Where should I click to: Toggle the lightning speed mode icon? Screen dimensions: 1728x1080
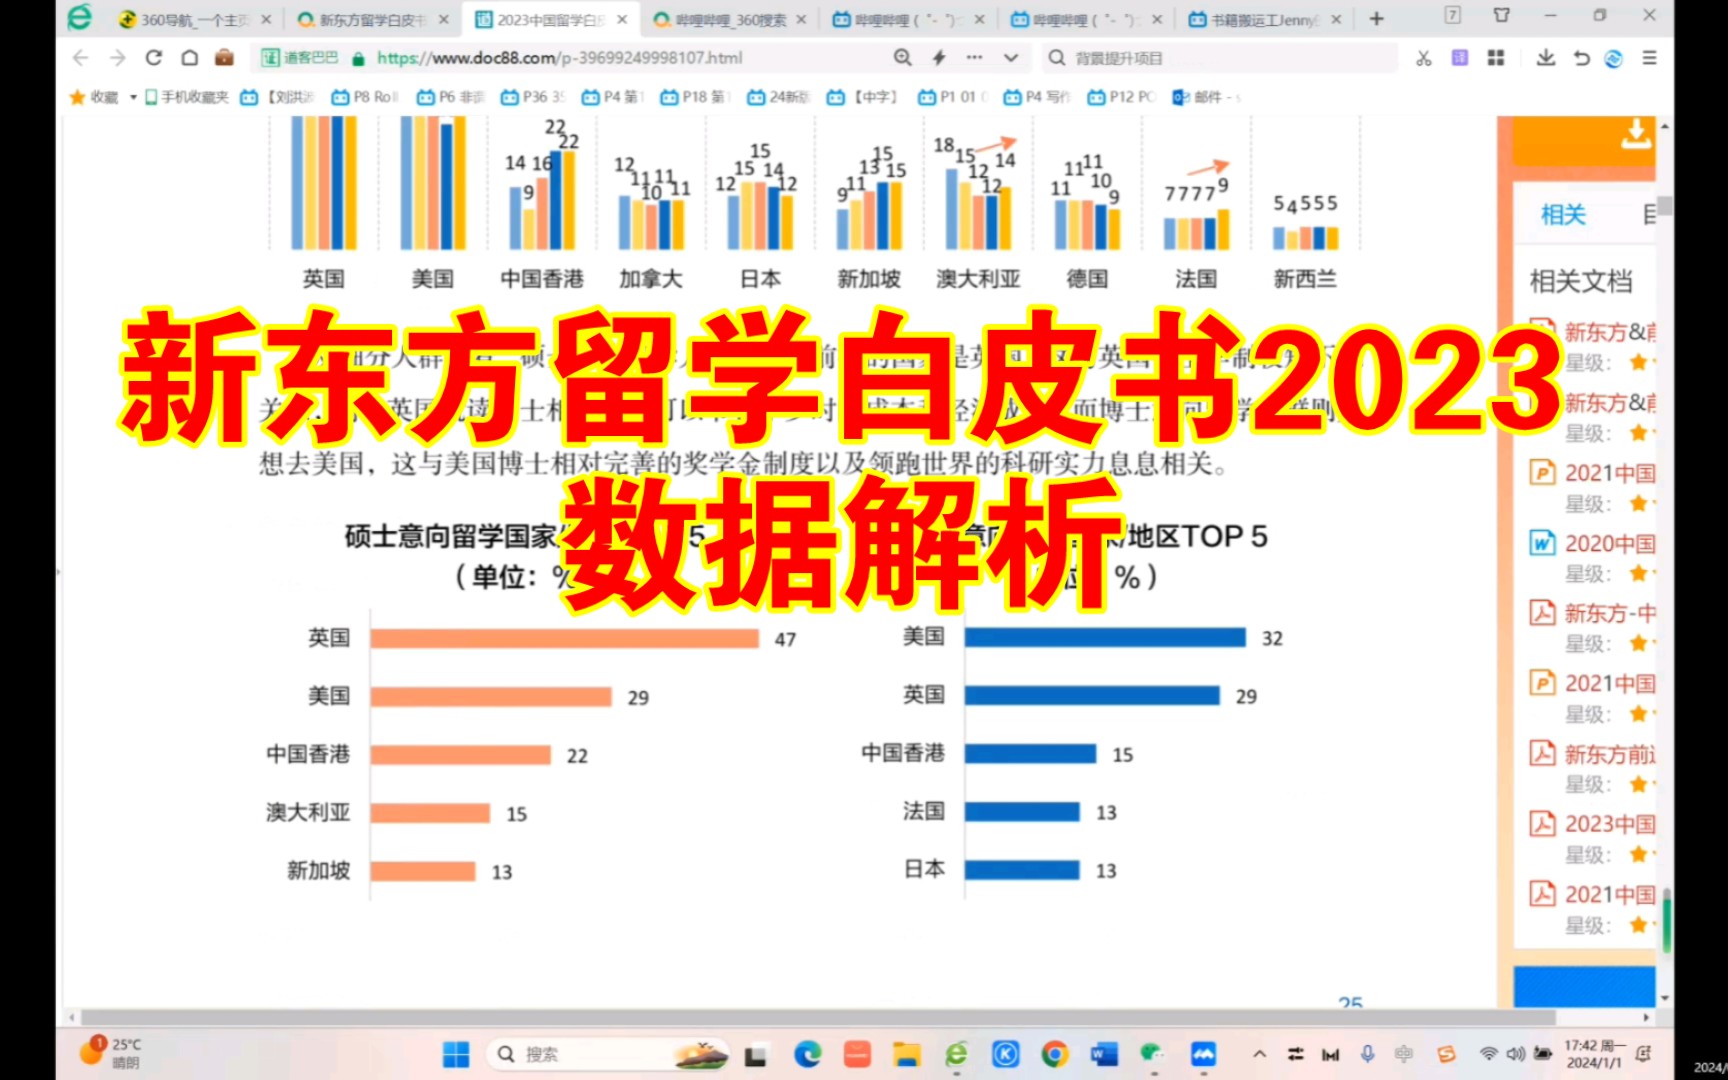point(938,58)
